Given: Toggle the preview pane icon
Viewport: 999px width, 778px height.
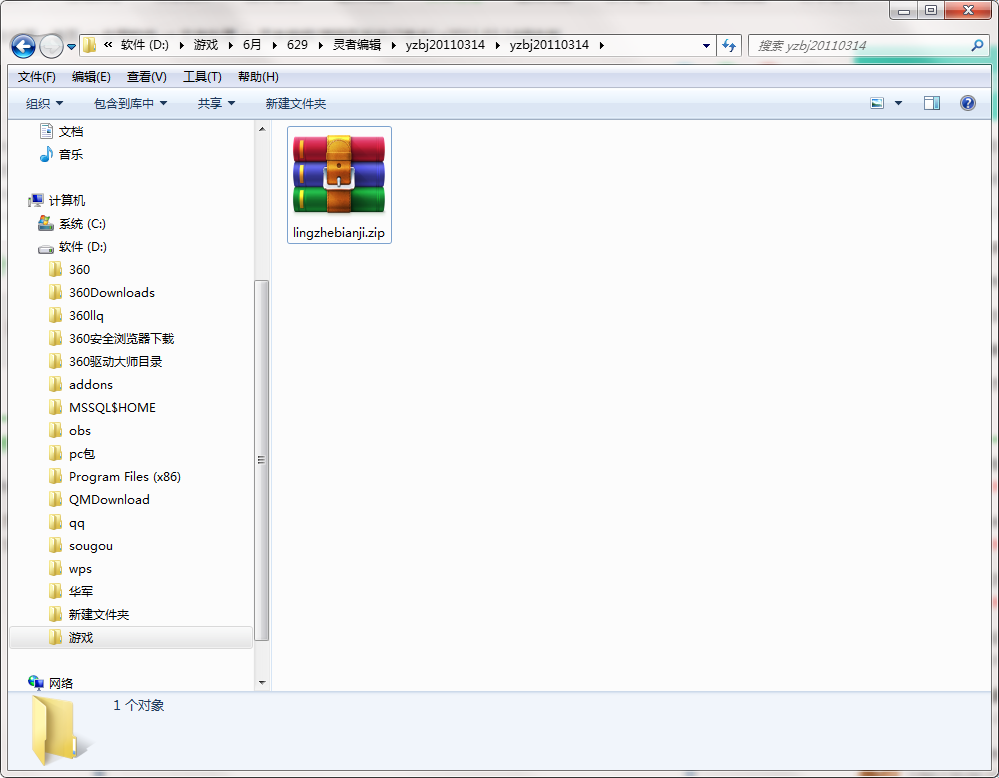Looking at the screenshot, I should tap(931, 103).
